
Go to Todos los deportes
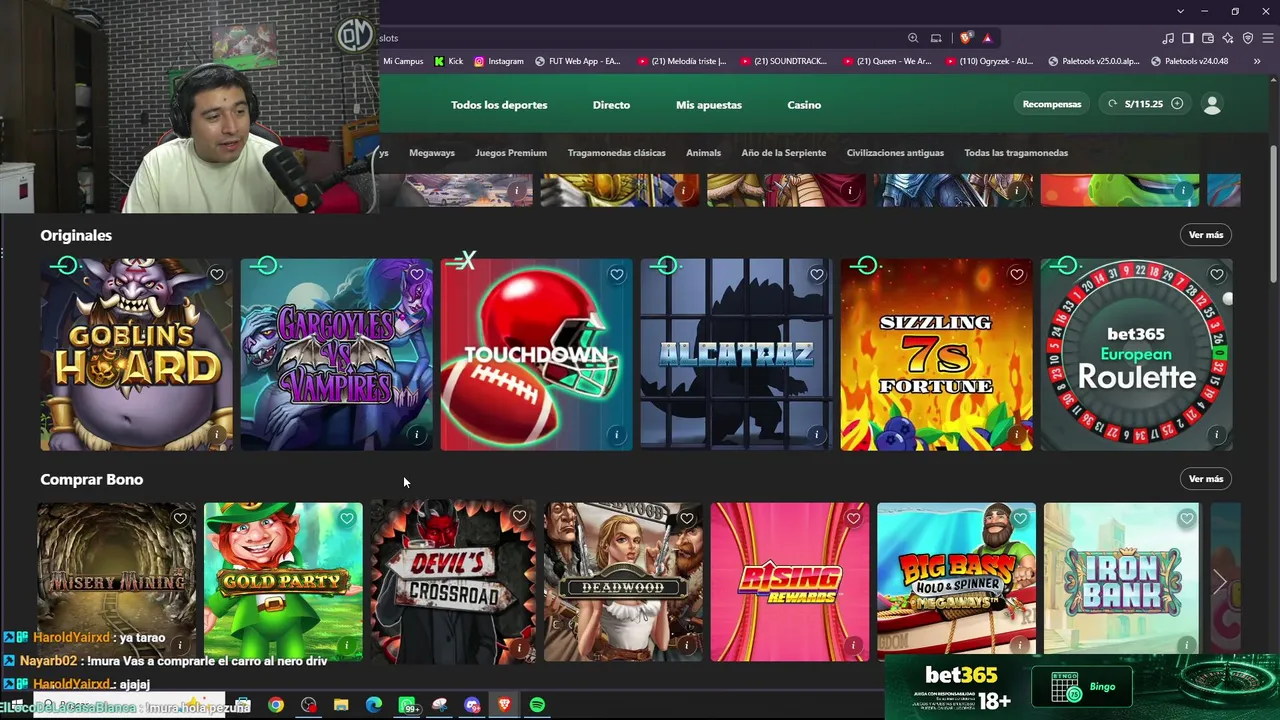click(499, 105)
